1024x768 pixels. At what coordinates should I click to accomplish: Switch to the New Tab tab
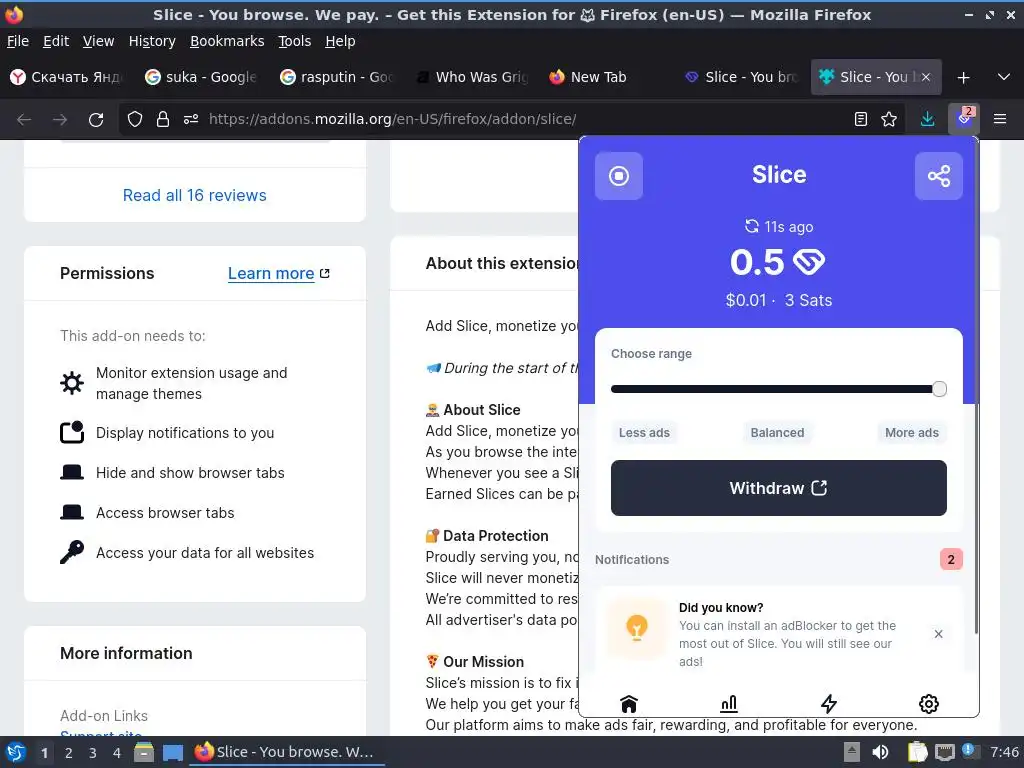(x=607, y=77)
